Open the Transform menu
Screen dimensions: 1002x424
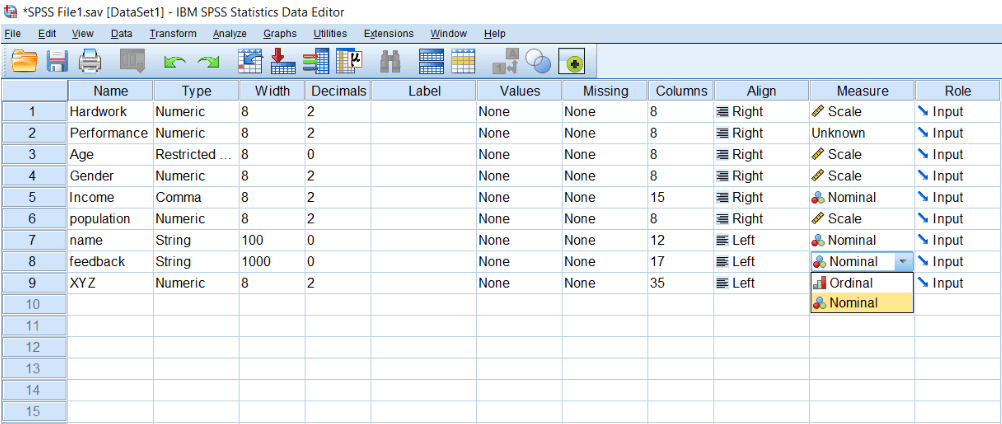173,34
